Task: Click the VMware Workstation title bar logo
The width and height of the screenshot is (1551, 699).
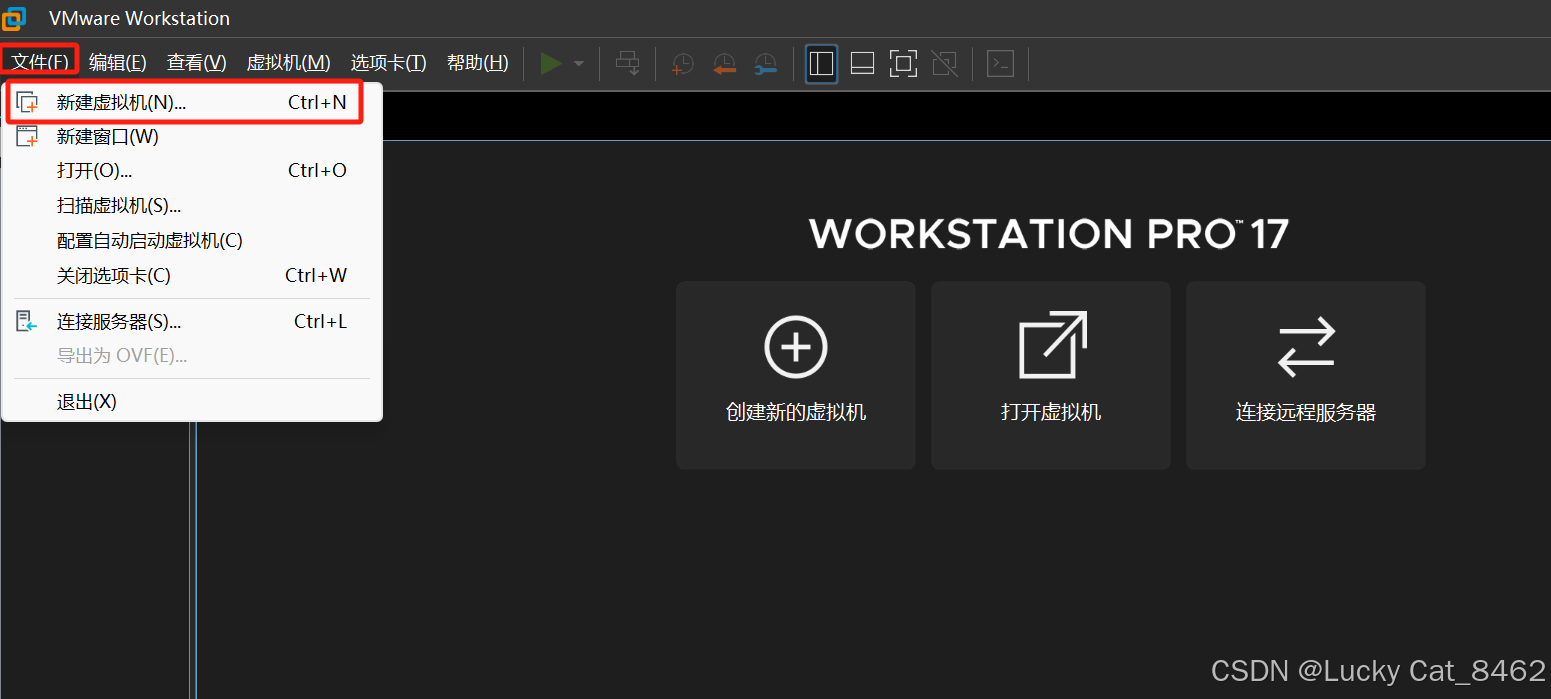Action: pyautogui.click(x=14, y=18)
